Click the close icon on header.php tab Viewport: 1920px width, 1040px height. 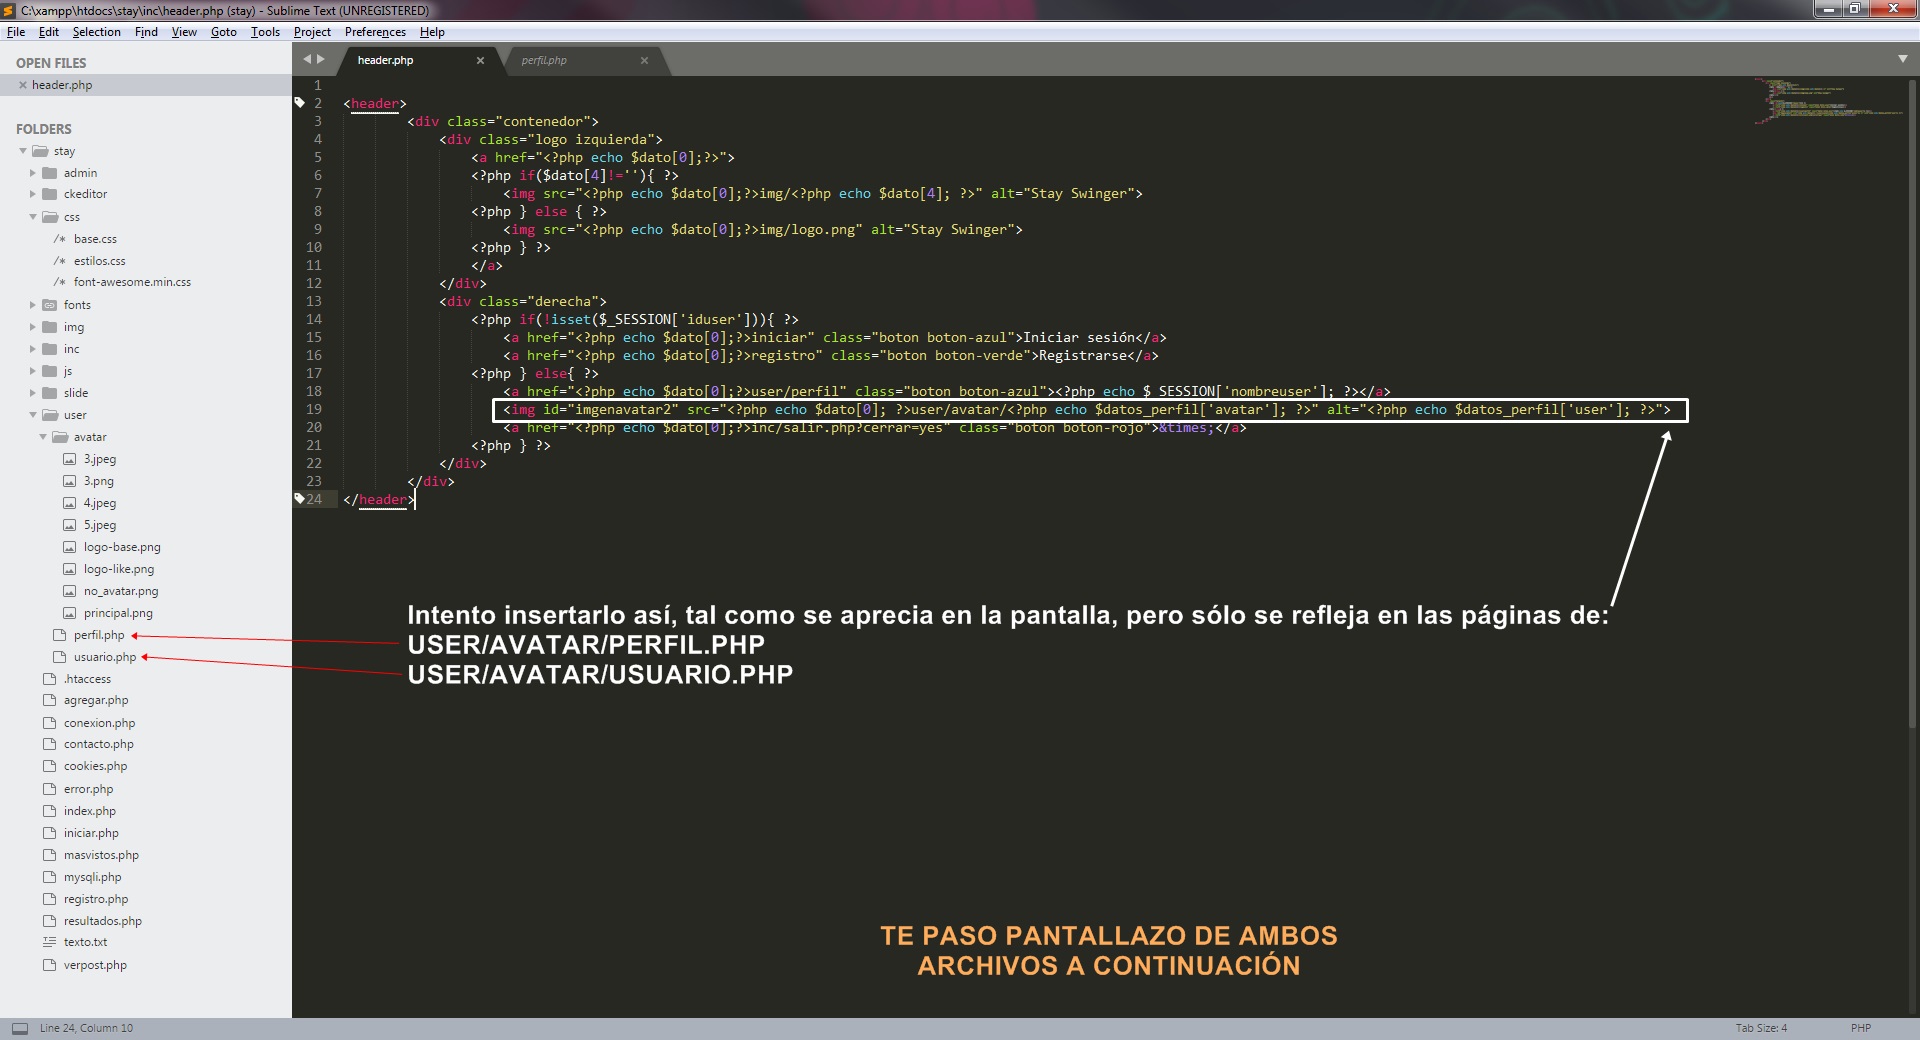pos(480,61)
